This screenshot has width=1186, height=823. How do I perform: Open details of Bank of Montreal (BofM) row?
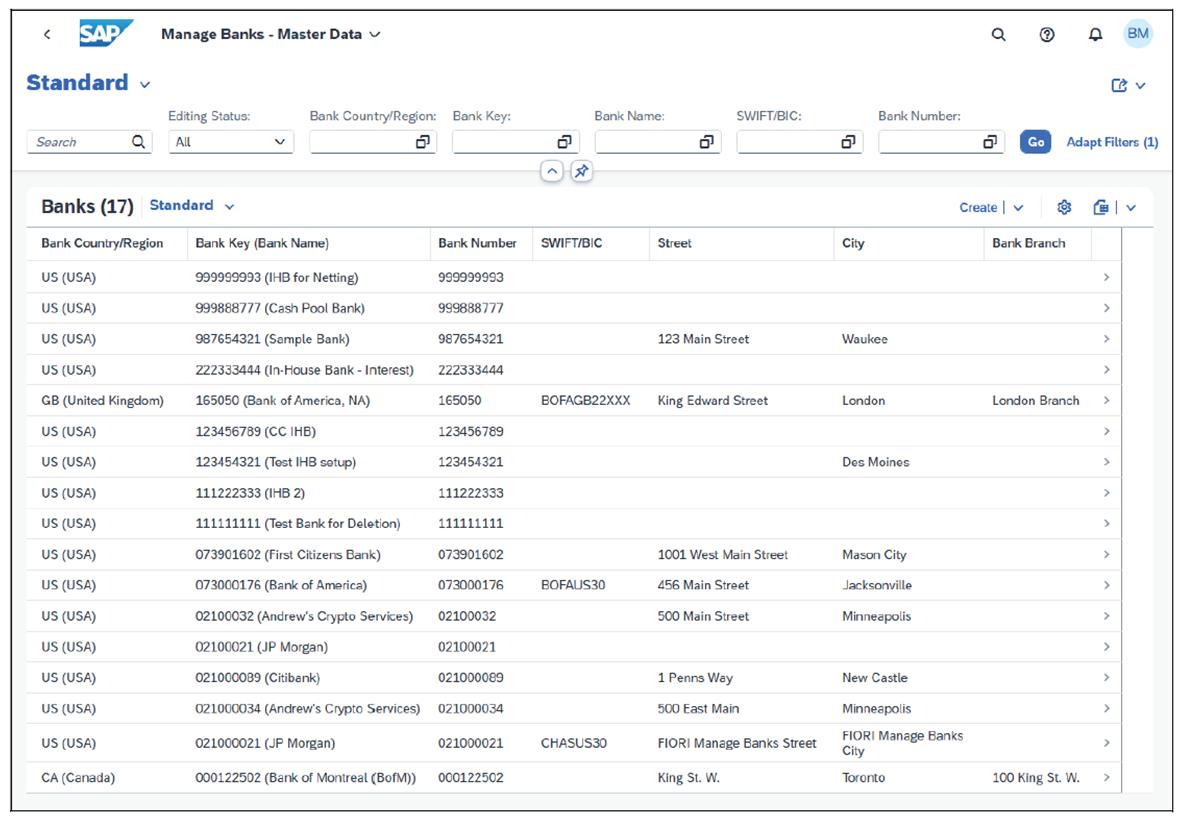coord(1106,777)
